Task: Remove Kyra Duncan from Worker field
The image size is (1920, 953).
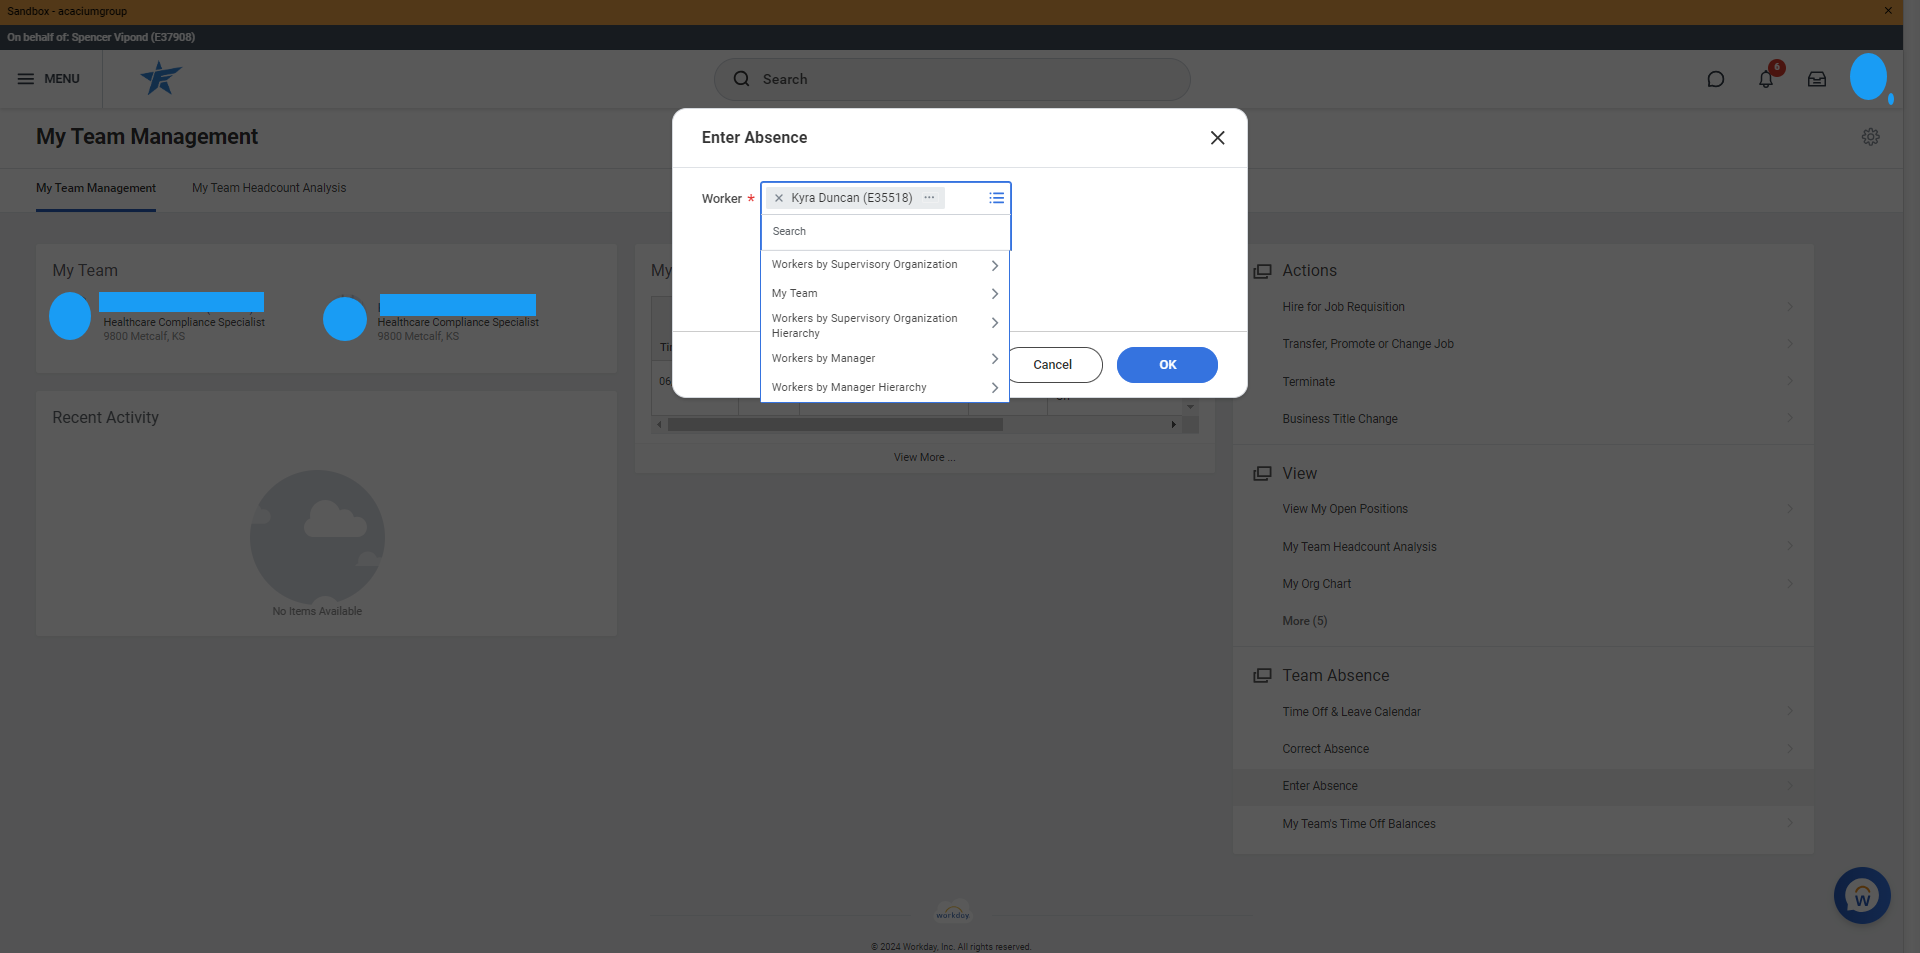Action: click(779, 198)
